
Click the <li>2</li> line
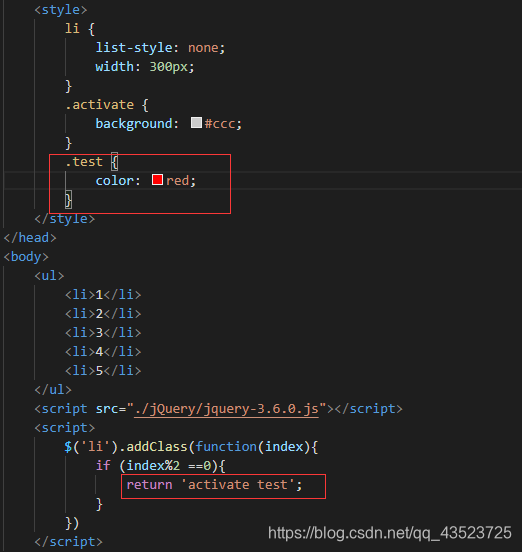(x=103, y=314)
